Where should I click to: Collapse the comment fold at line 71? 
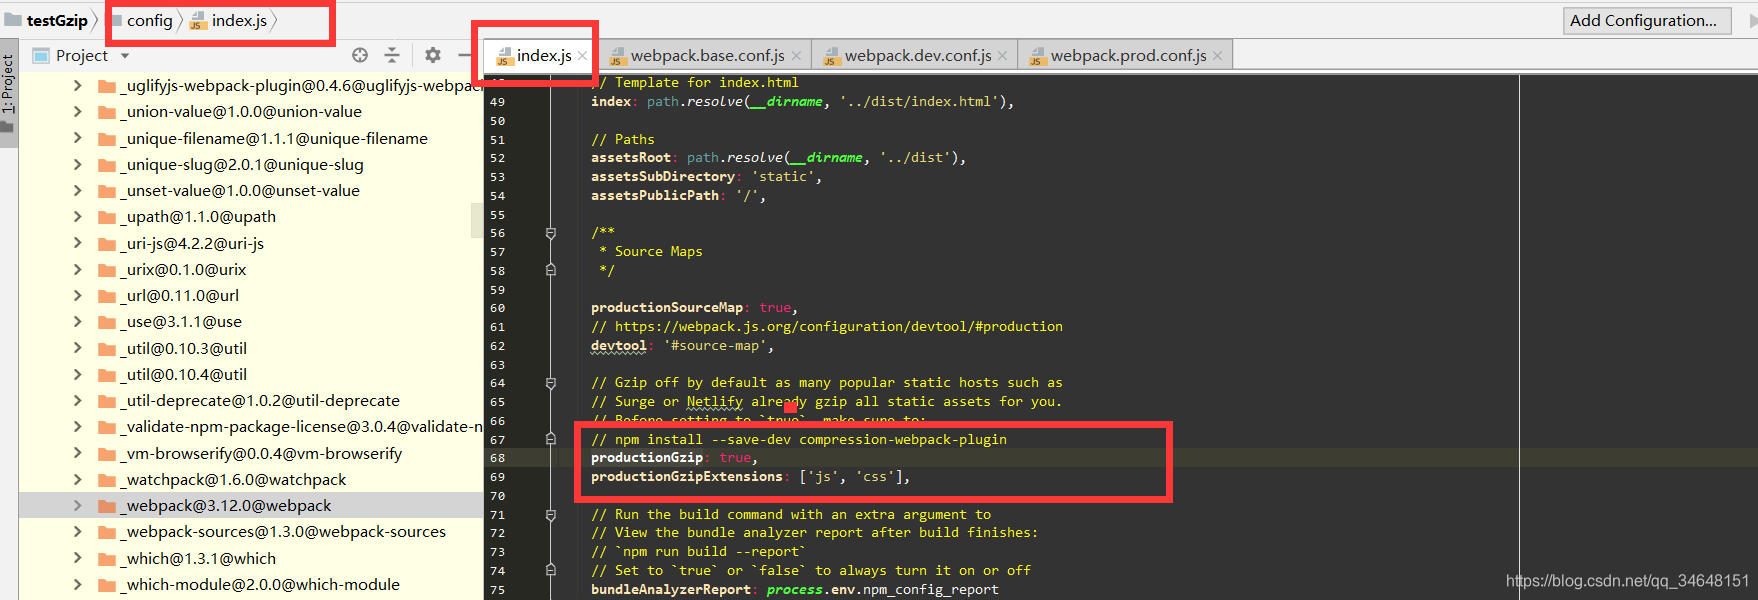(x=550, y=515)
